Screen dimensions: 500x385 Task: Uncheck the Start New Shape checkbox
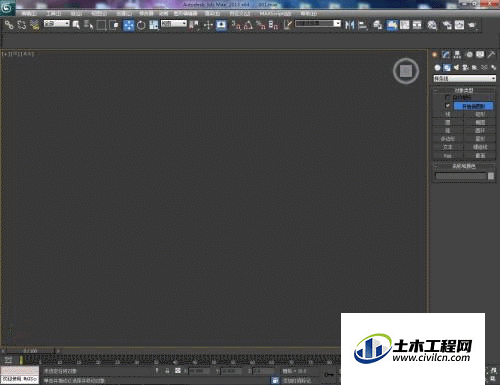pyautogui.click(x=447, y=106)
